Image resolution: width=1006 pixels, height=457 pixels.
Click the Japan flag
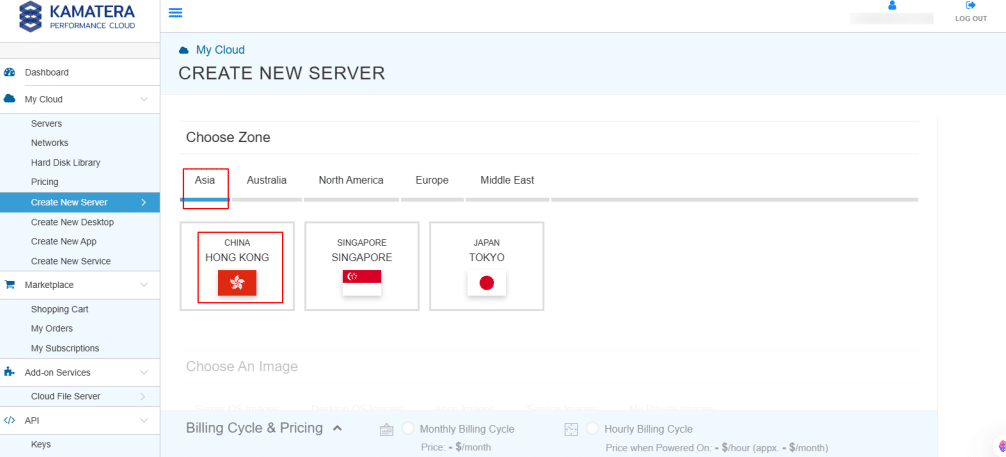coord(486,283)
